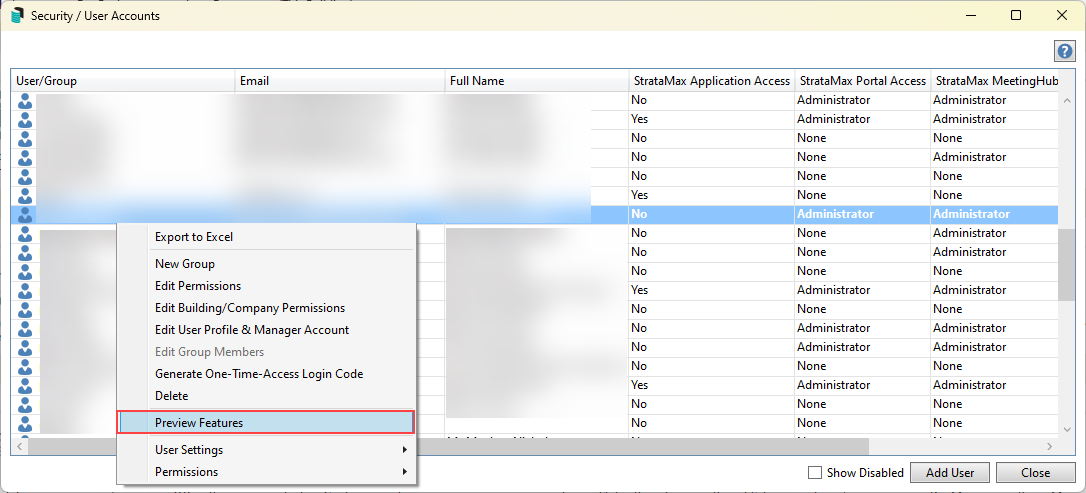Minimize the Security / User Accounts window

click(971, 15)
